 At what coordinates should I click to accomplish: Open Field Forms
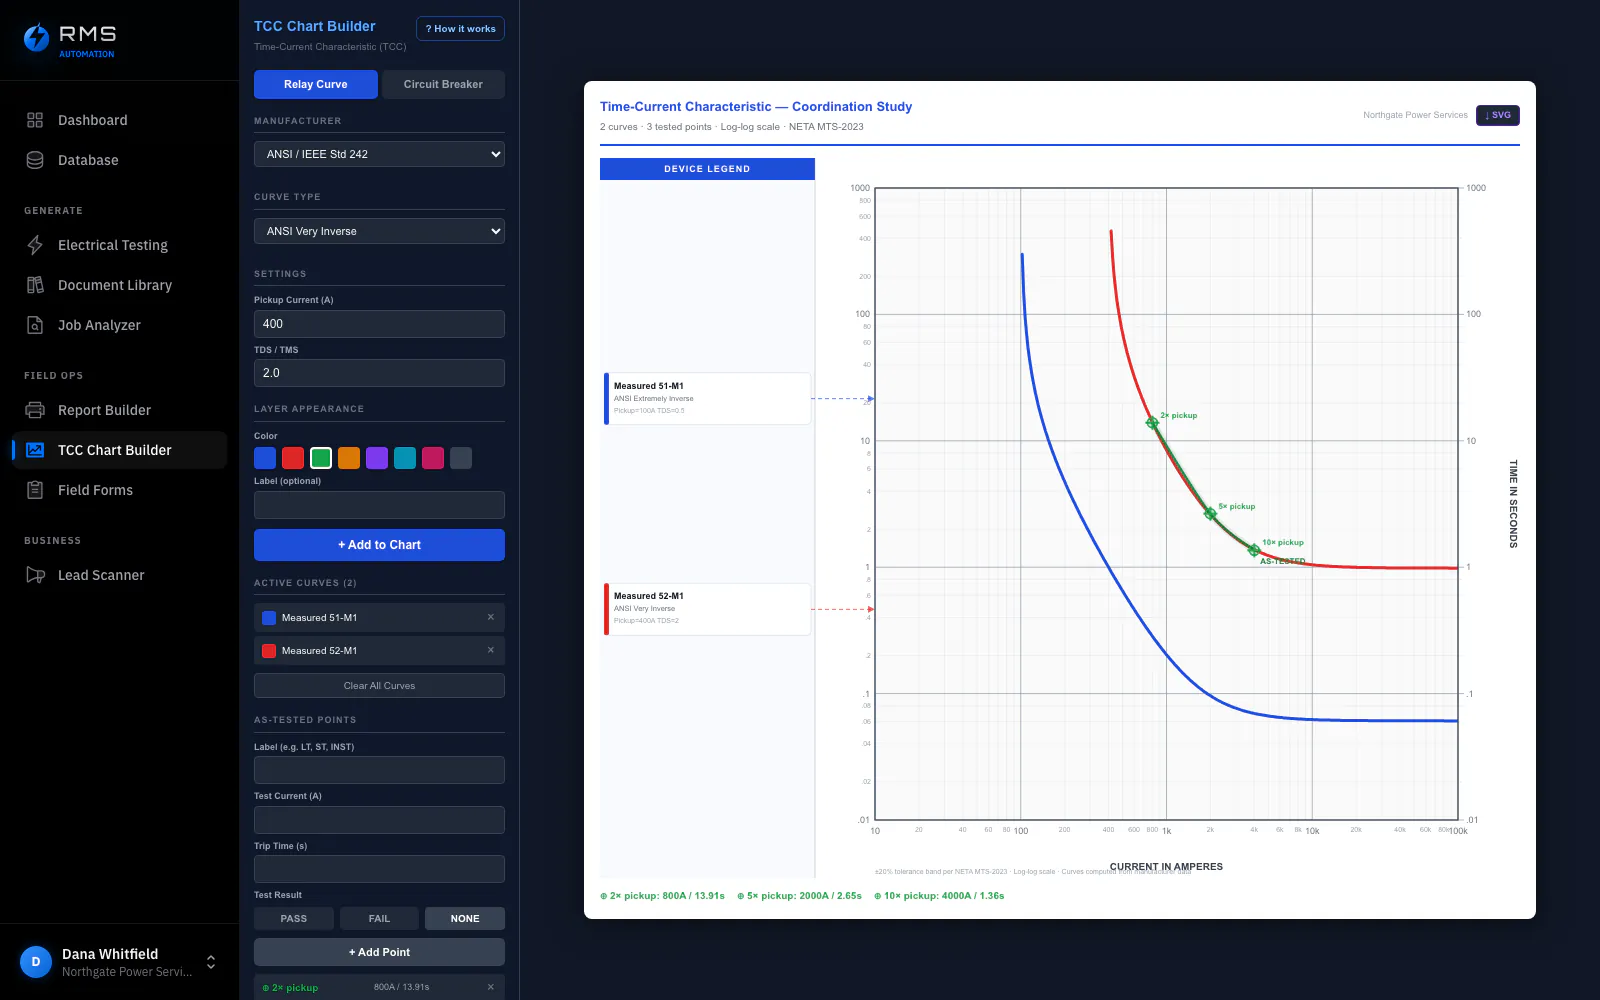point(119,490)
